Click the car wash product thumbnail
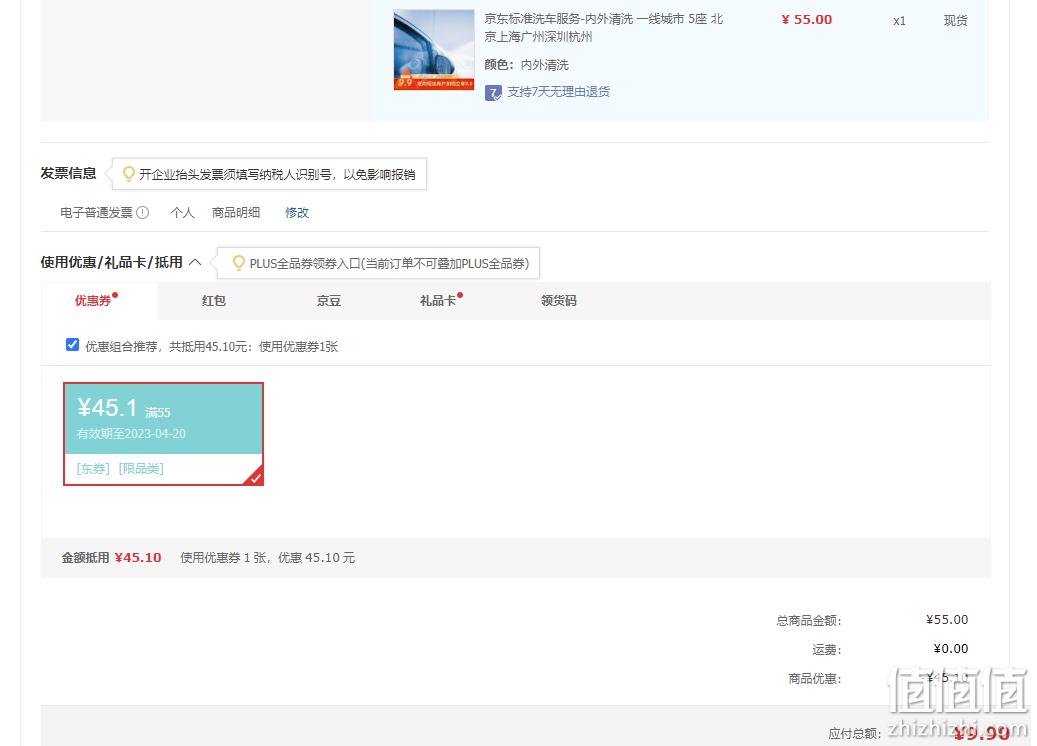This screenshot has width=1037, height=746. point(434,50)
